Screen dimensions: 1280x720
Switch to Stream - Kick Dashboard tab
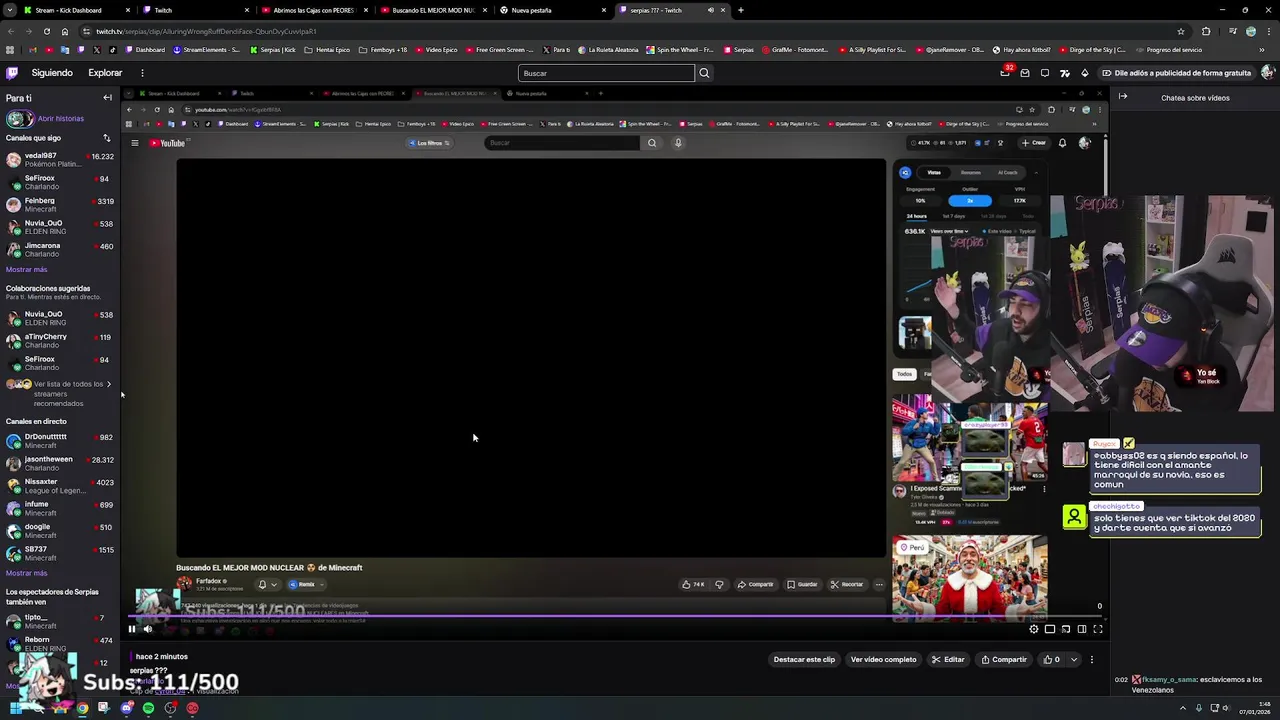68,10
